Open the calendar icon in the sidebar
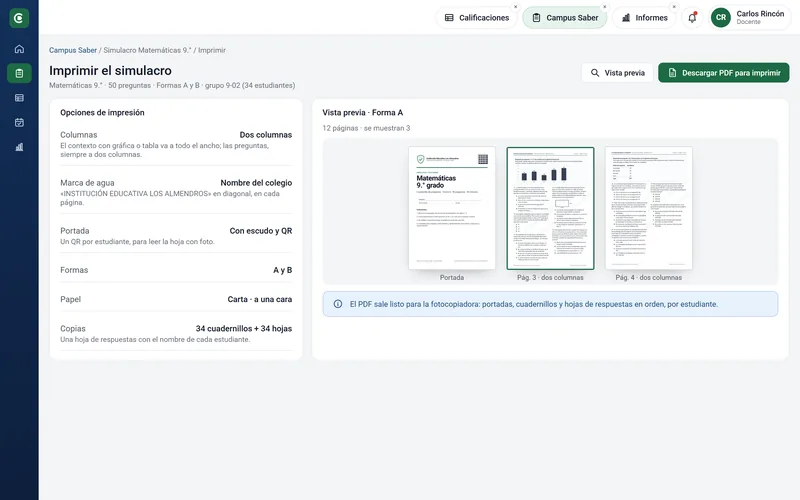This screenshot has height=500, width=800. [x=19, y=122]
